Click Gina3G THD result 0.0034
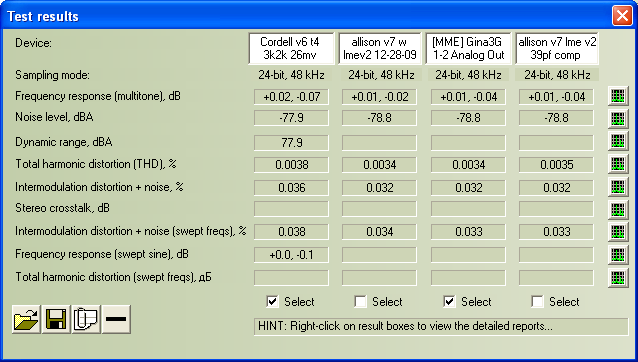The image size is (638, 362). 468,165
